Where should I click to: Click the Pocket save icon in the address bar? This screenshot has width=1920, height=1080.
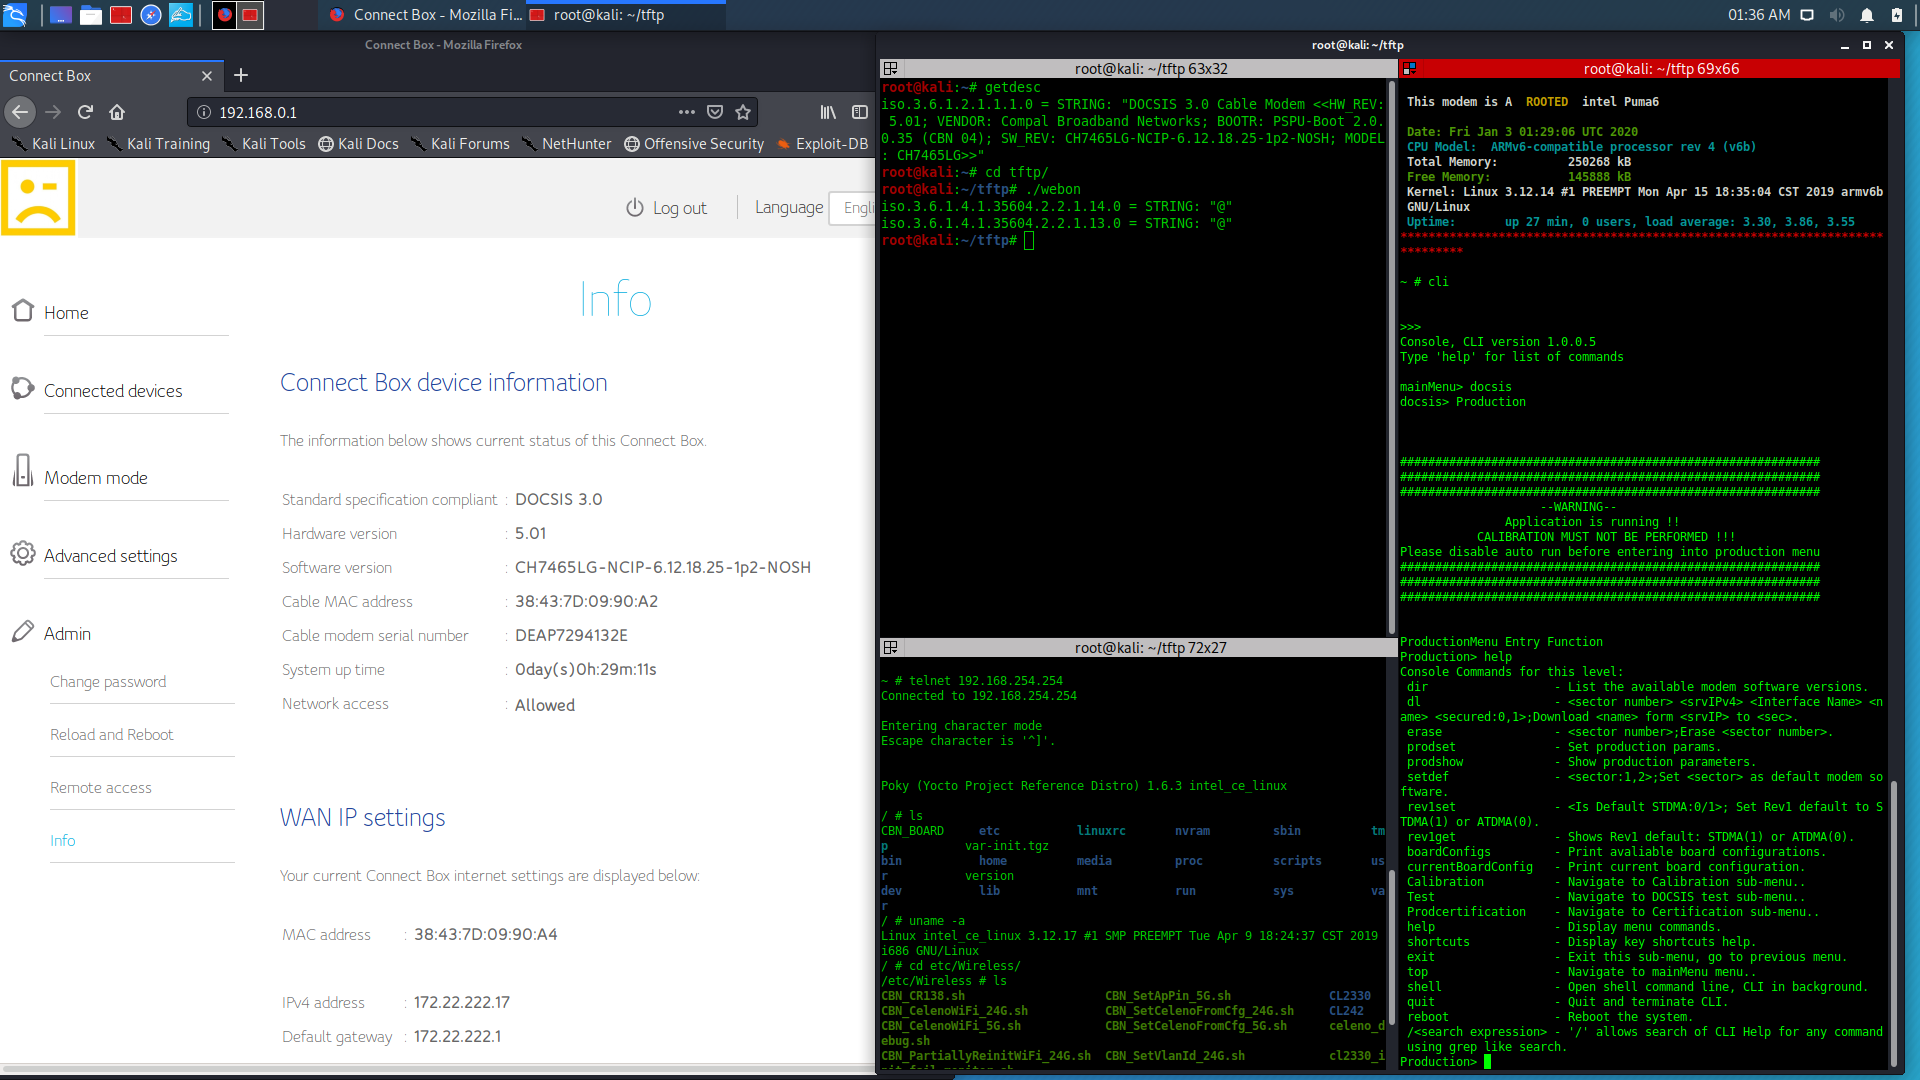click(715, 112)
